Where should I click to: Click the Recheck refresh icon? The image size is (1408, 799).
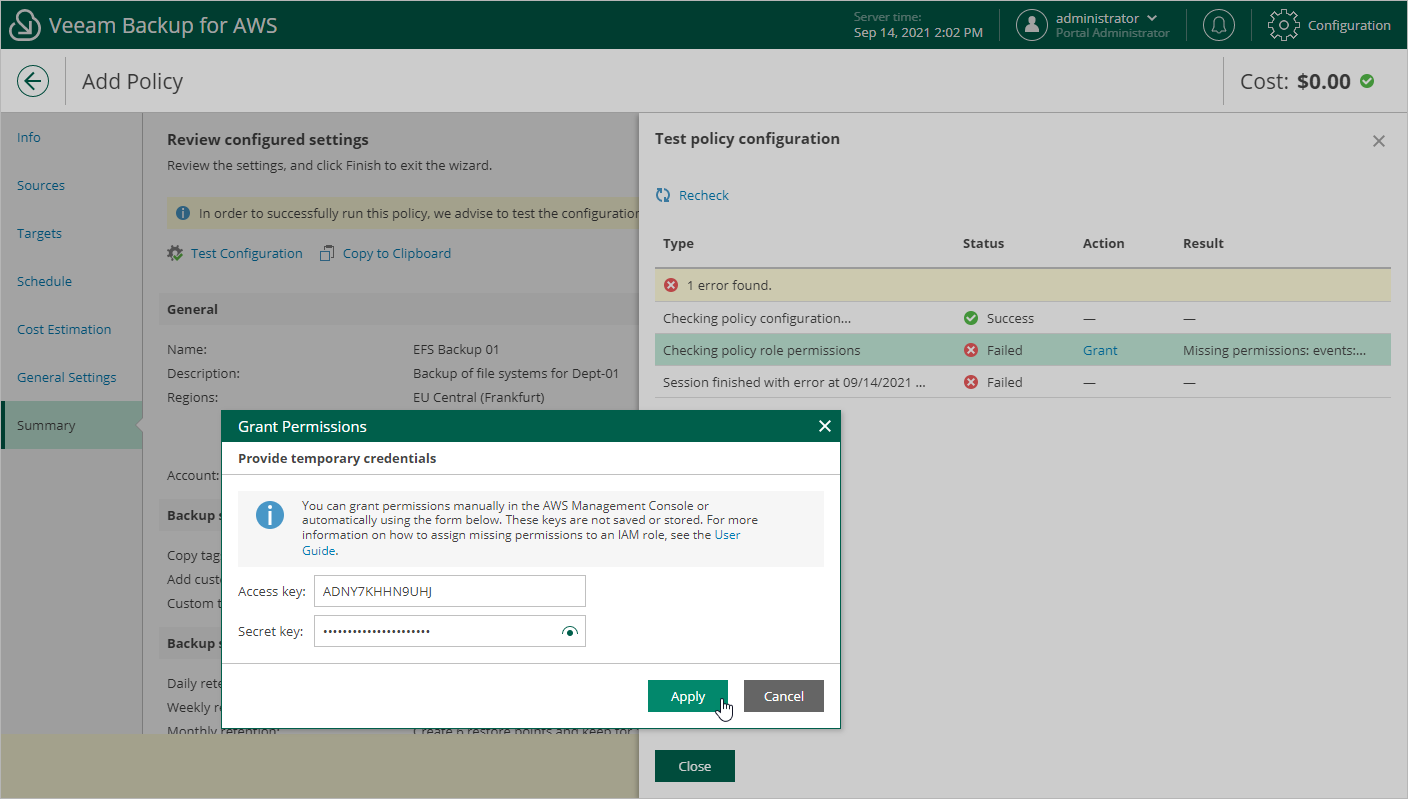pyautogui.click(x=663, y=195)
